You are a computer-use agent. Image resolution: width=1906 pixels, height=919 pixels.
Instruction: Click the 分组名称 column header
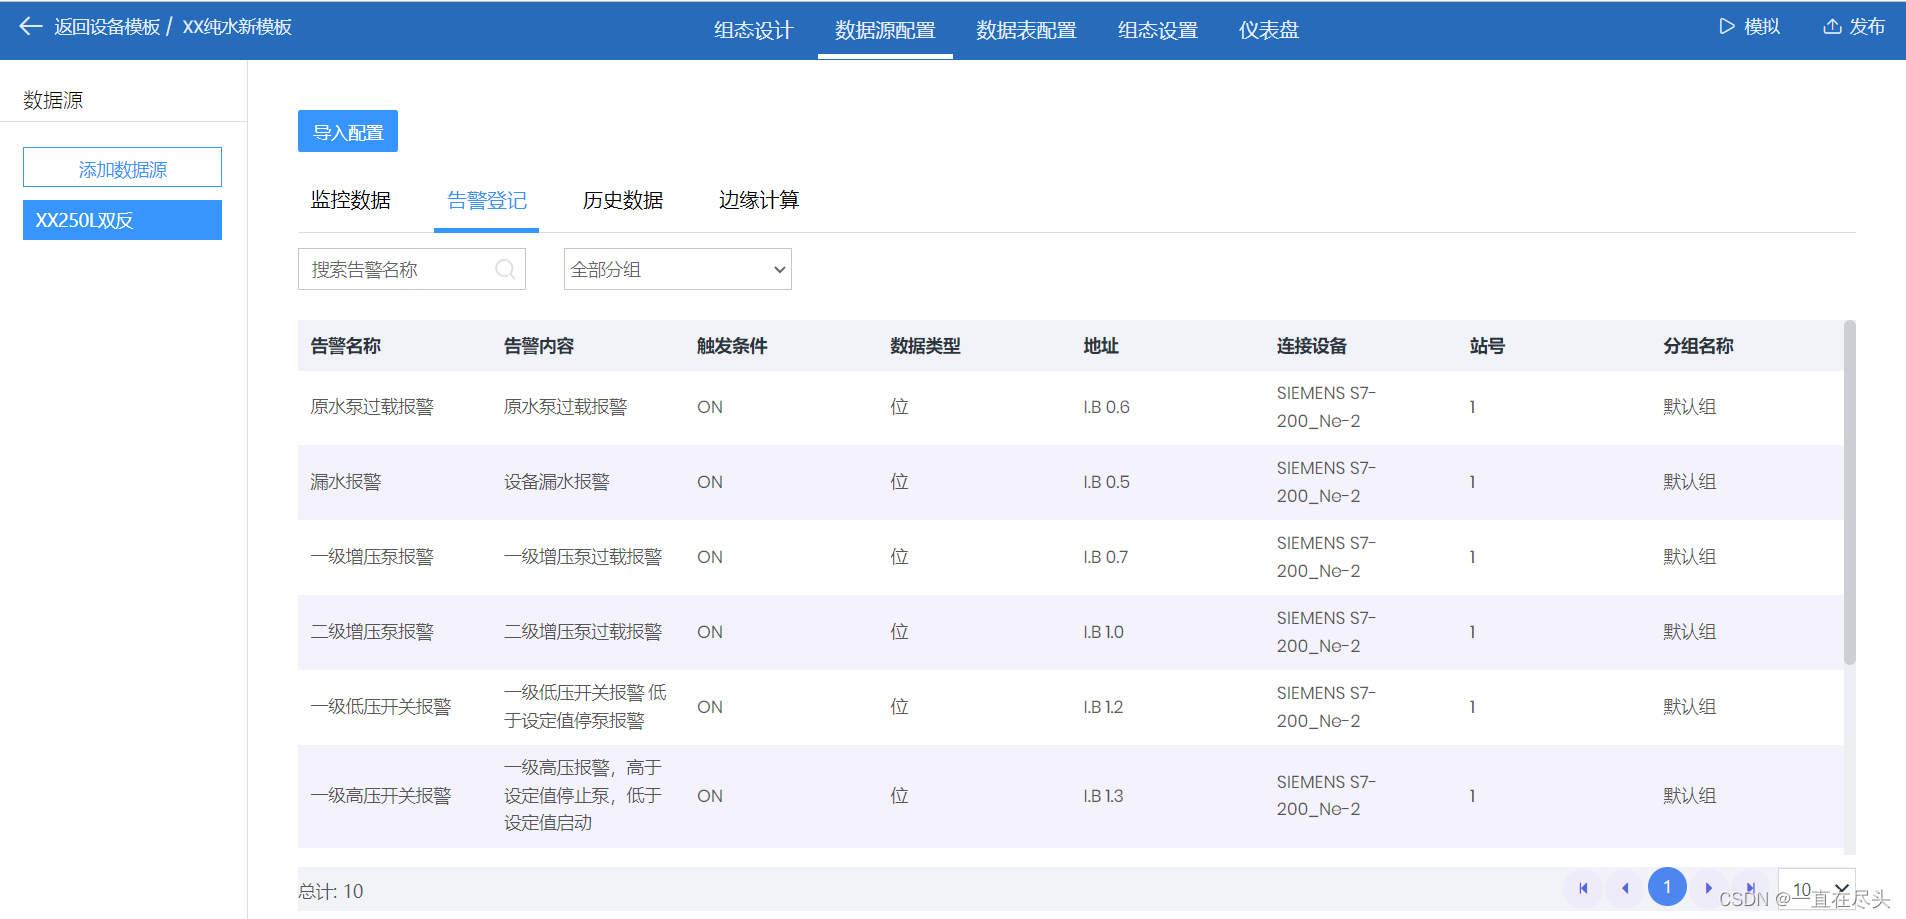coord(1698,346)
